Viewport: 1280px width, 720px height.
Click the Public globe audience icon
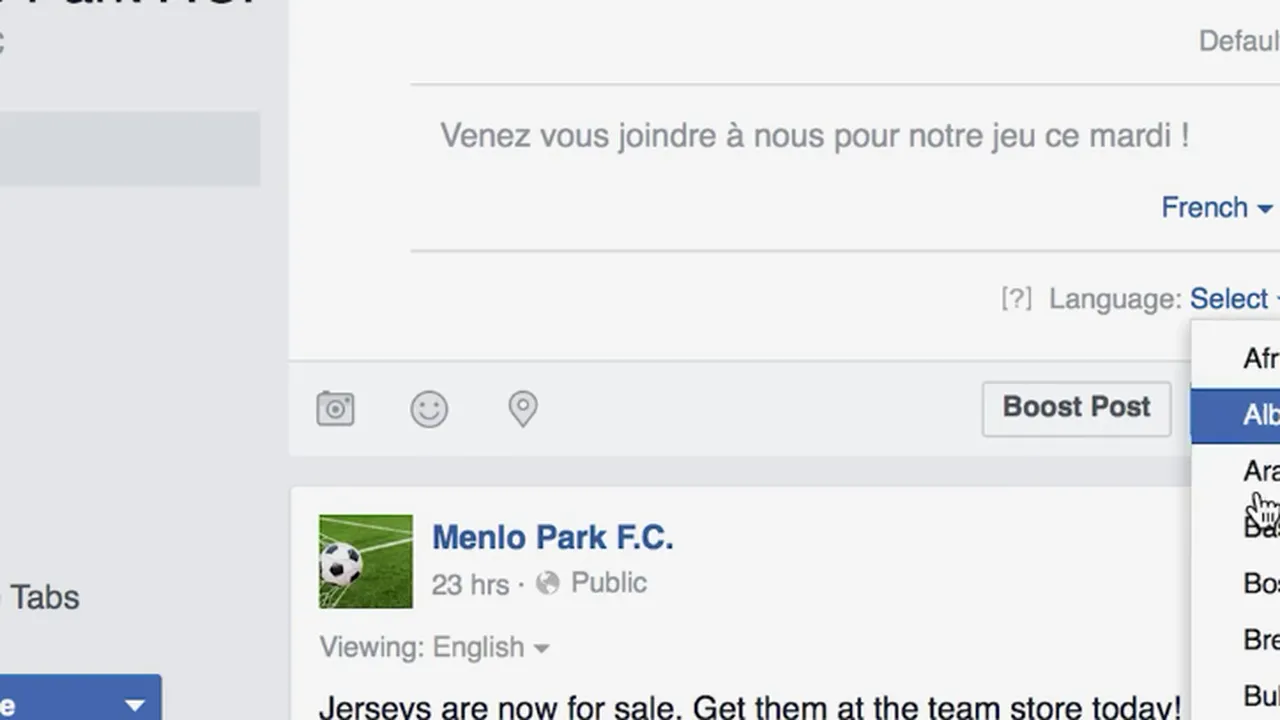click(x=548, y=583)
